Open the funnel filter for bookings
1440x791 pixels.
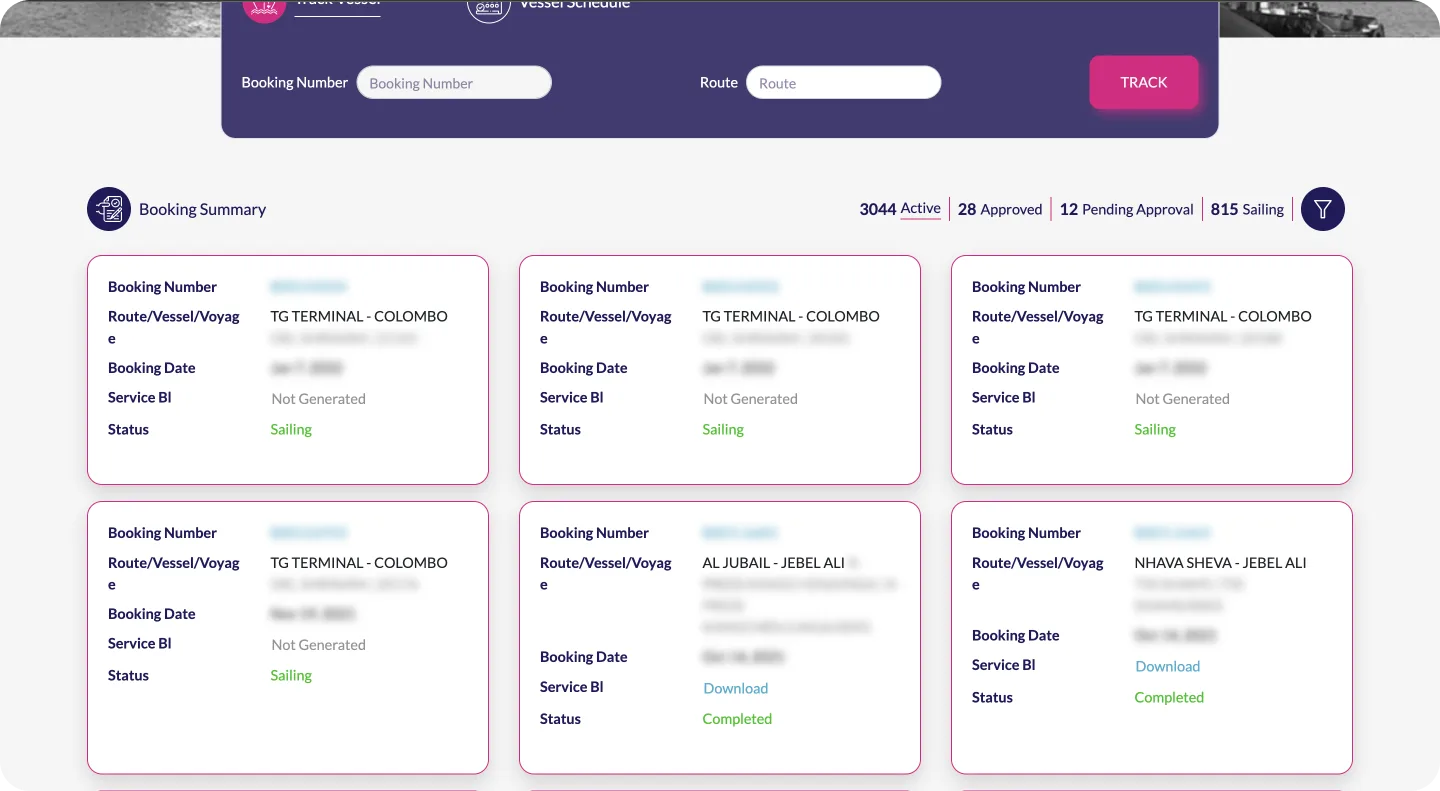[x=1323, y=209]
